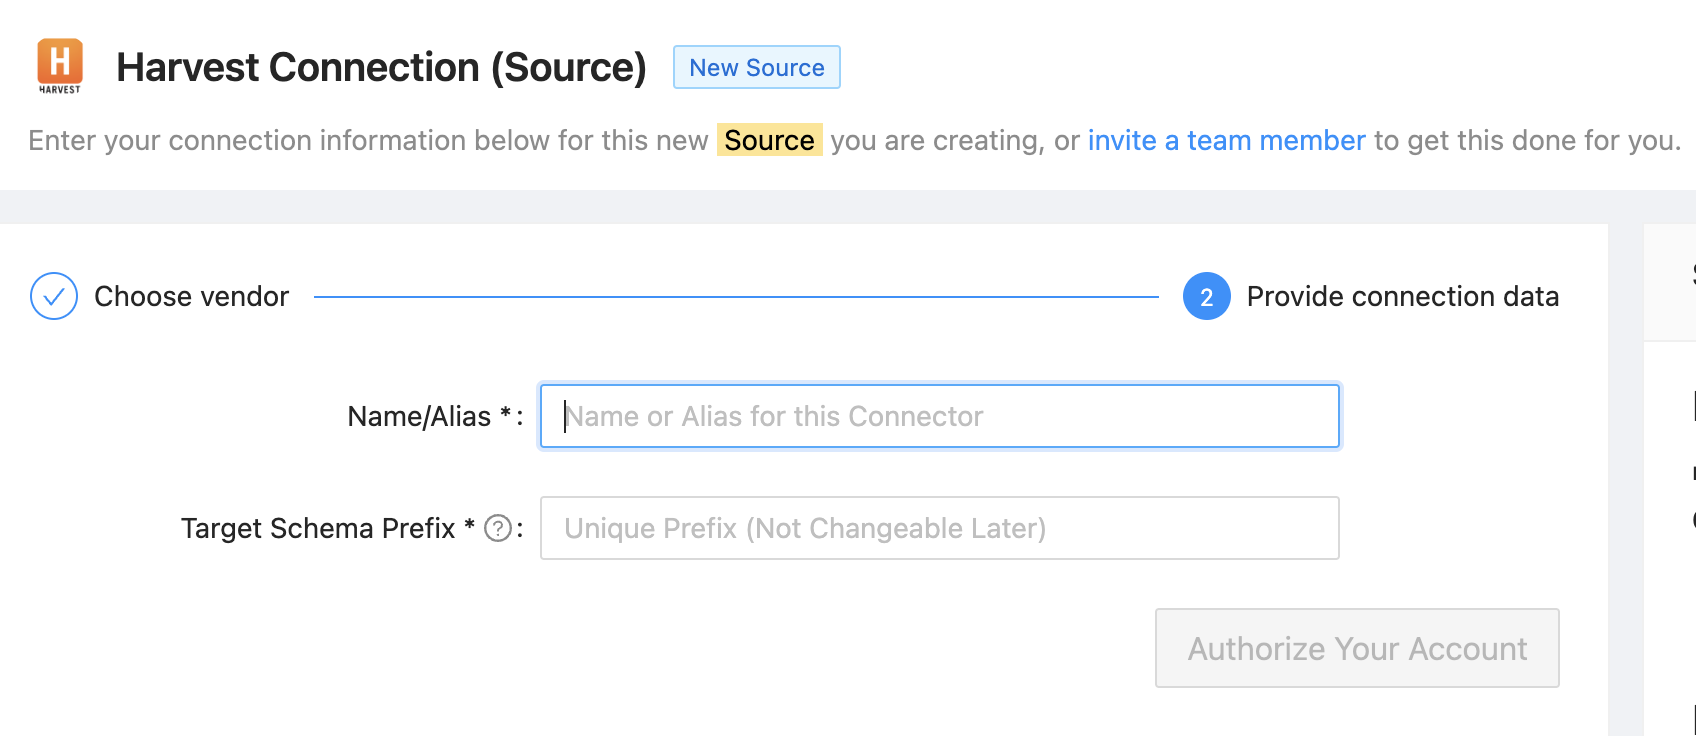
Task: Click the Target Schema Prefix label
Action: tap(317, 528)
